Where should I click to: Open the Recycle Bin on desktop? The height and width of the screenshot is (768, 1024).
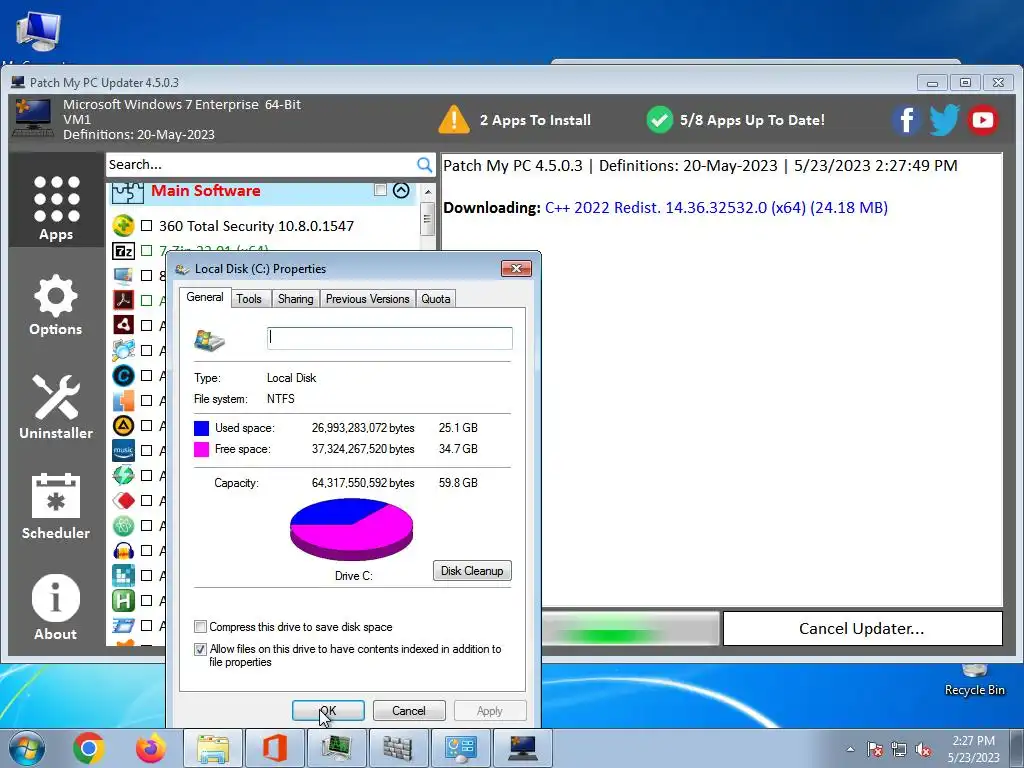(x=974, y=679)
